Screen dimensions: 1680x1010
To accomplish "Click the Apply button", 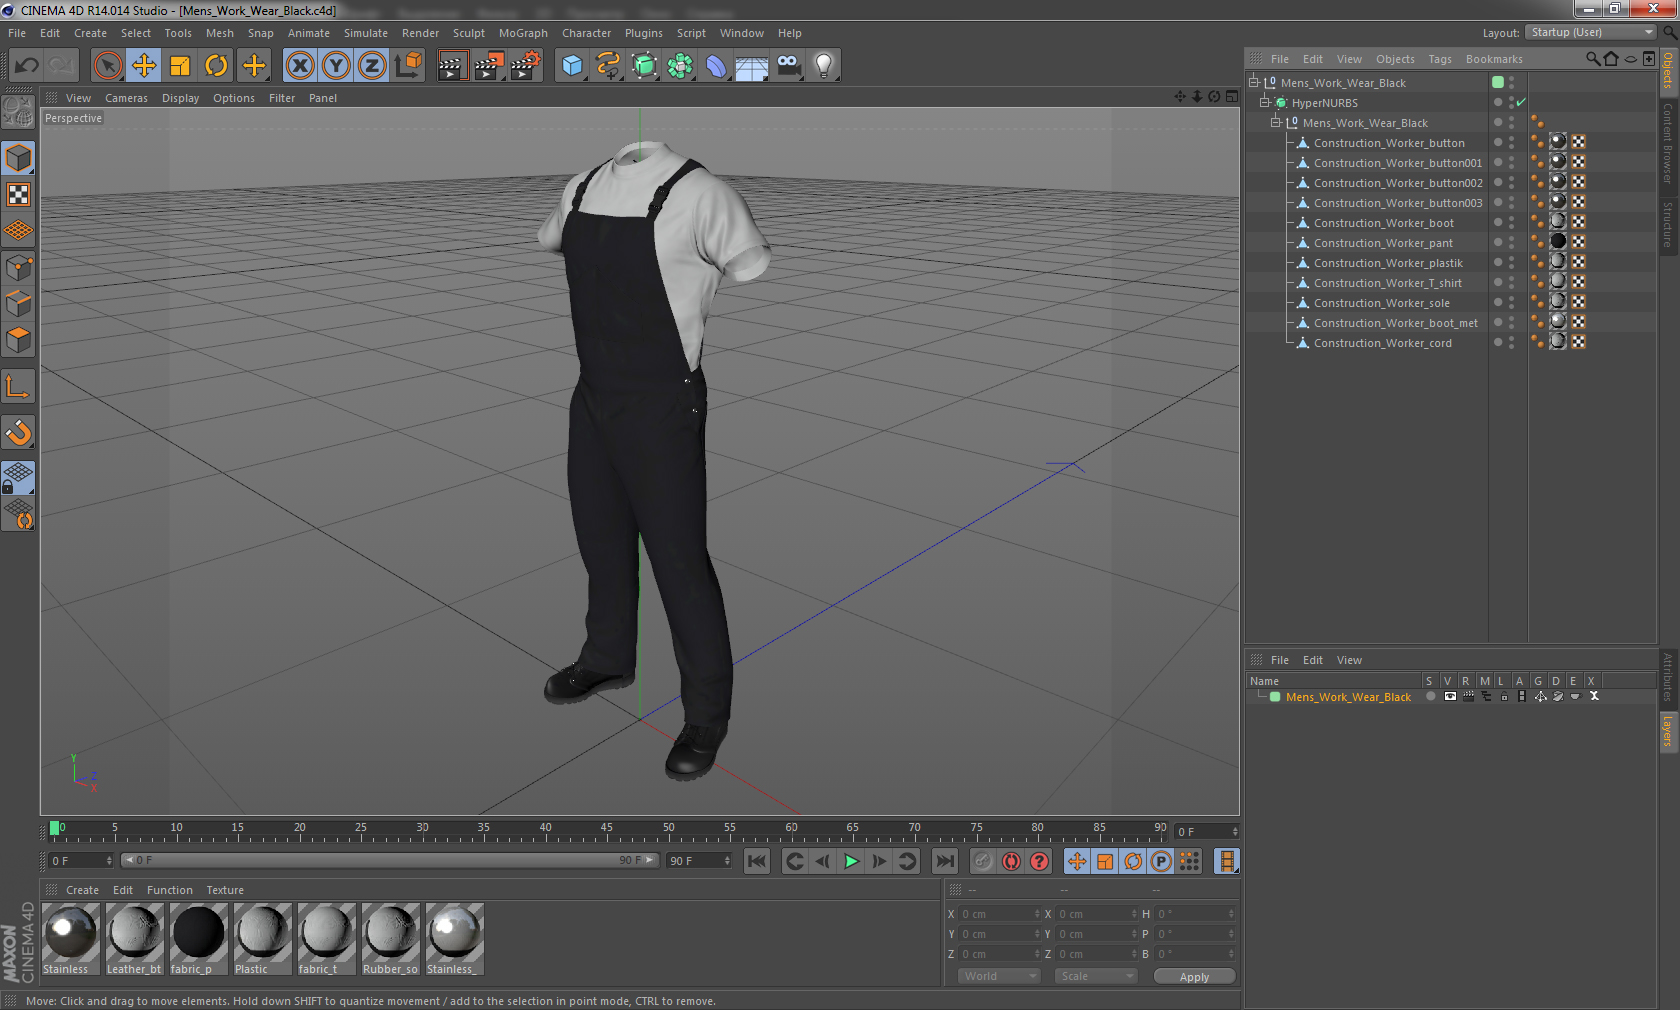I will 1194,976.
